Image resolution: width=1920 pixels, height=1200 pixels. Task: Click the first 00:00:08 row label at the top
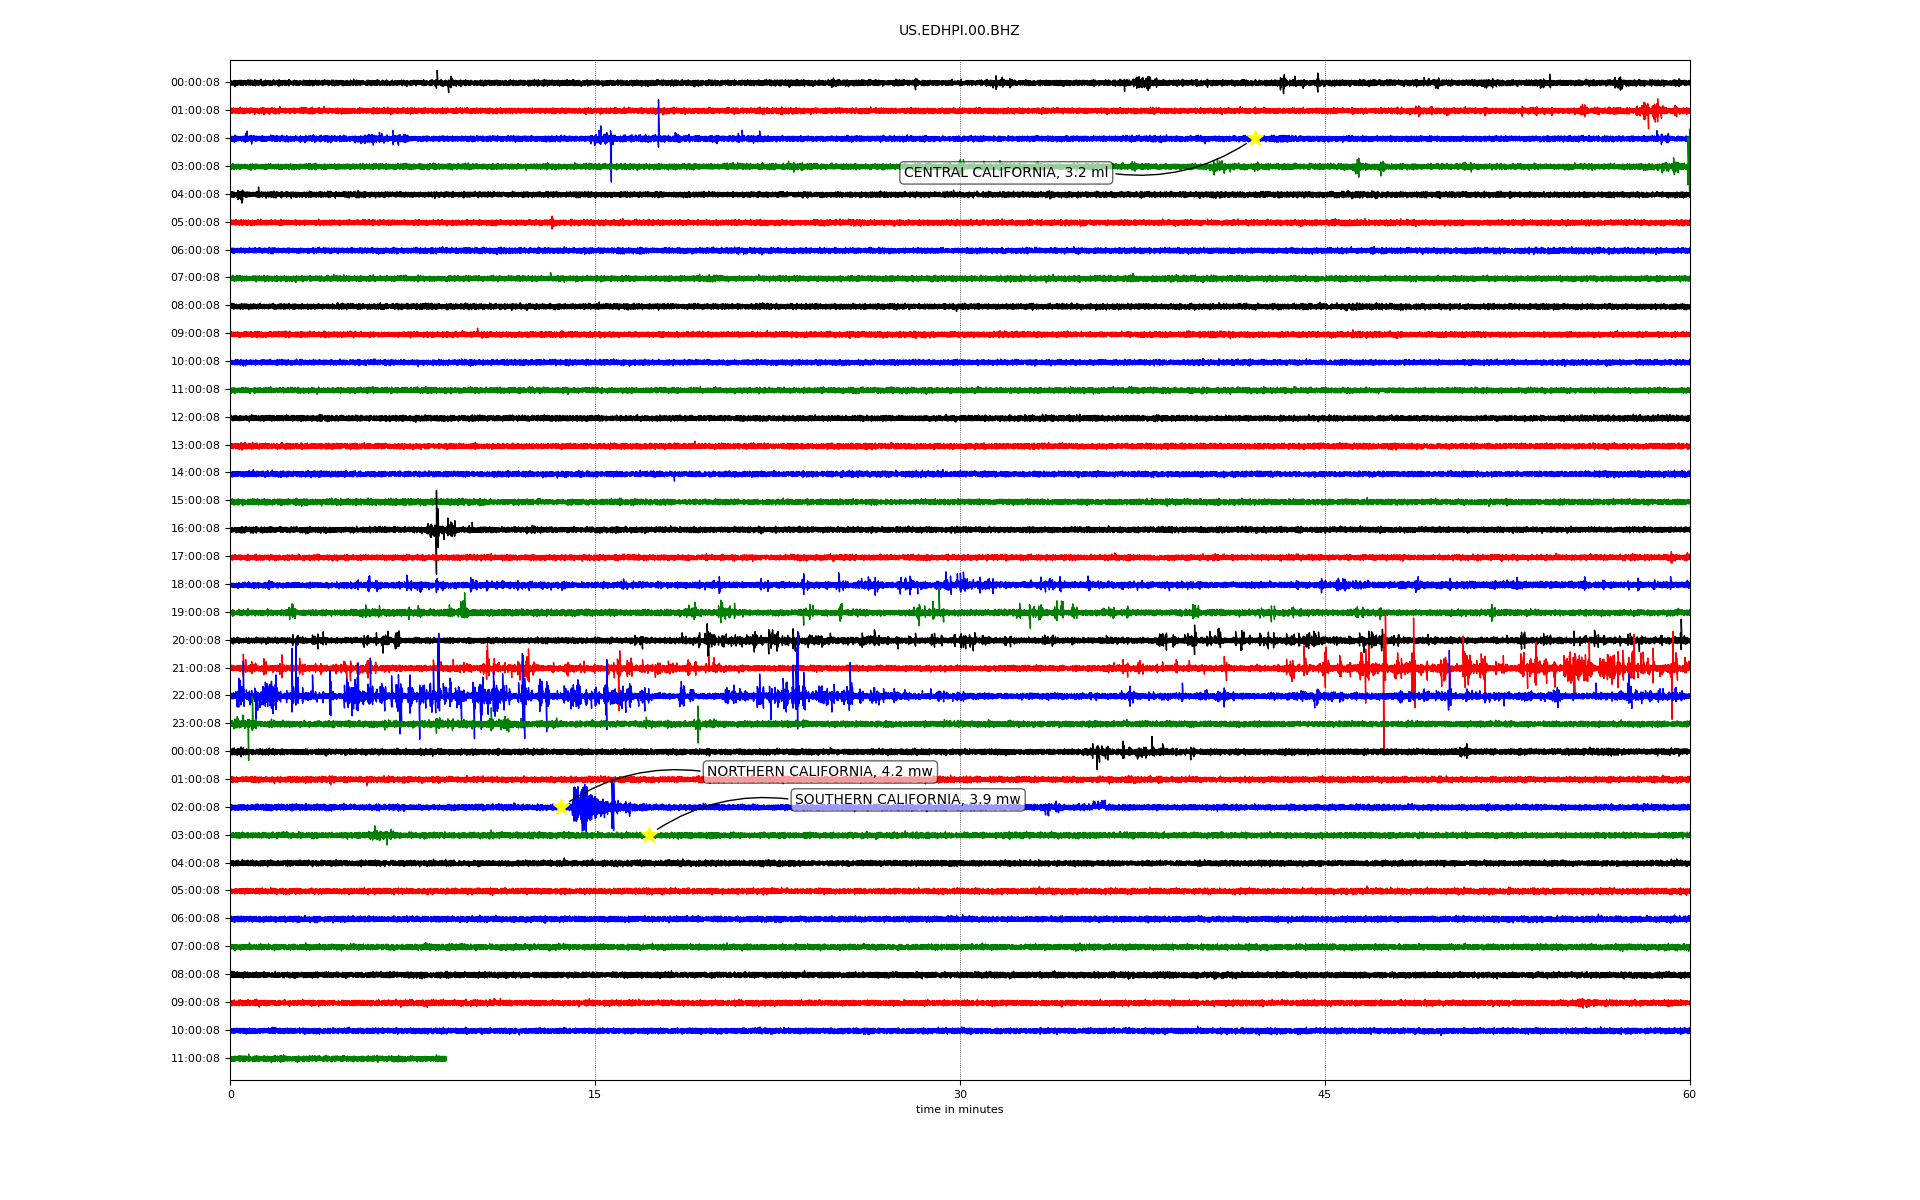[195, 83]
